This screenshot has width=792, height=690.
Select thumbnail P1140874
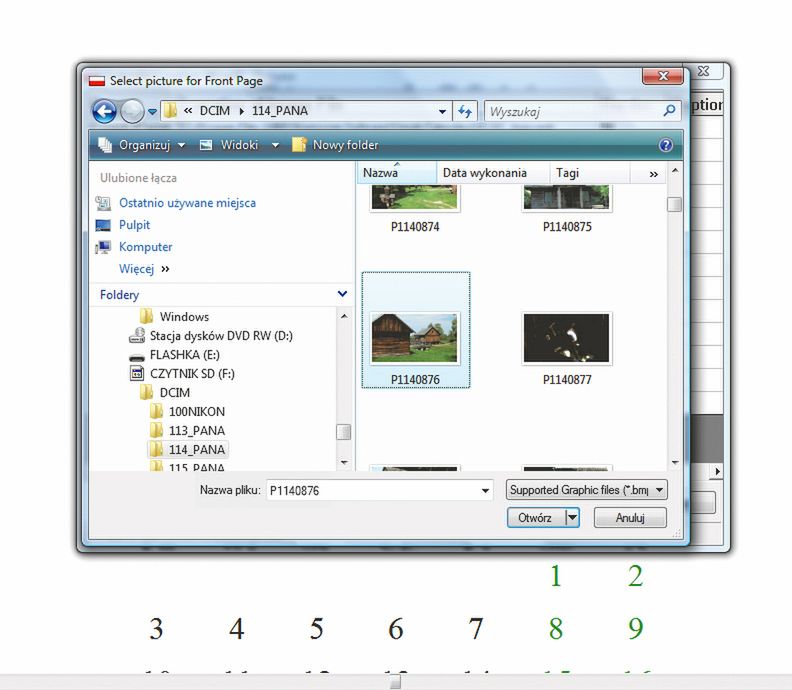(x=415, y=197)
